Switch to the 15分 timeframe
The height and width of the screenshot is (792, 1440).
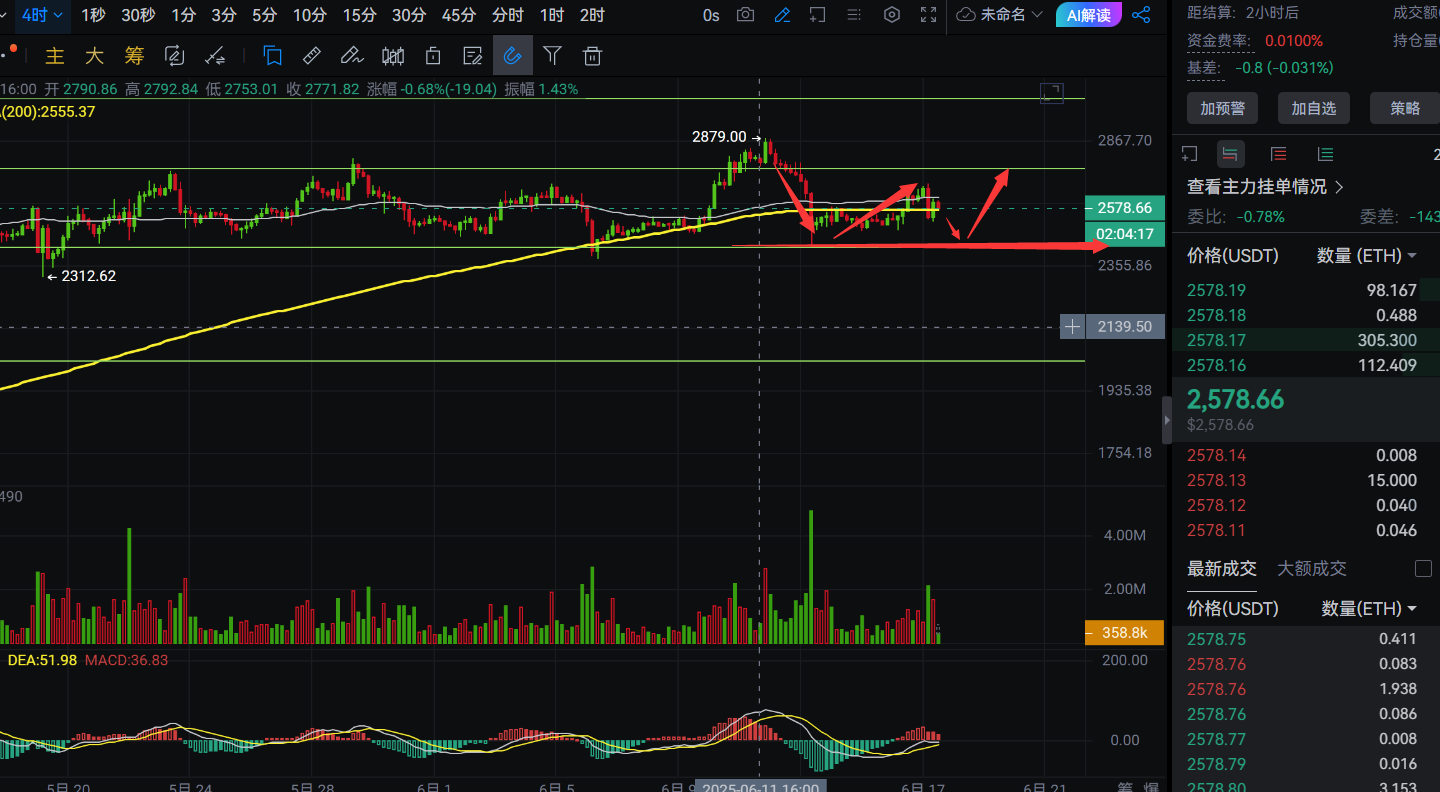pos(359,15)
